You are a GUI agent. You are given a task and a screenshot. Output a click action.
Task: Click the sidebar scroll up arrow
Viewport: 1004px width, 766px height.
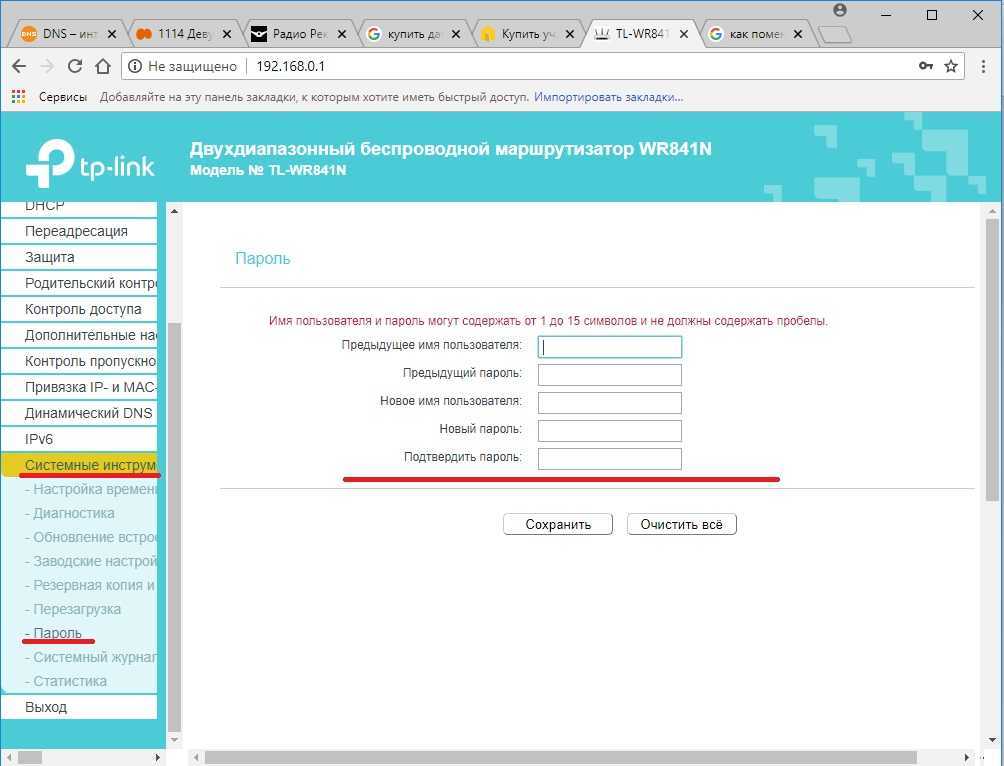174,211
